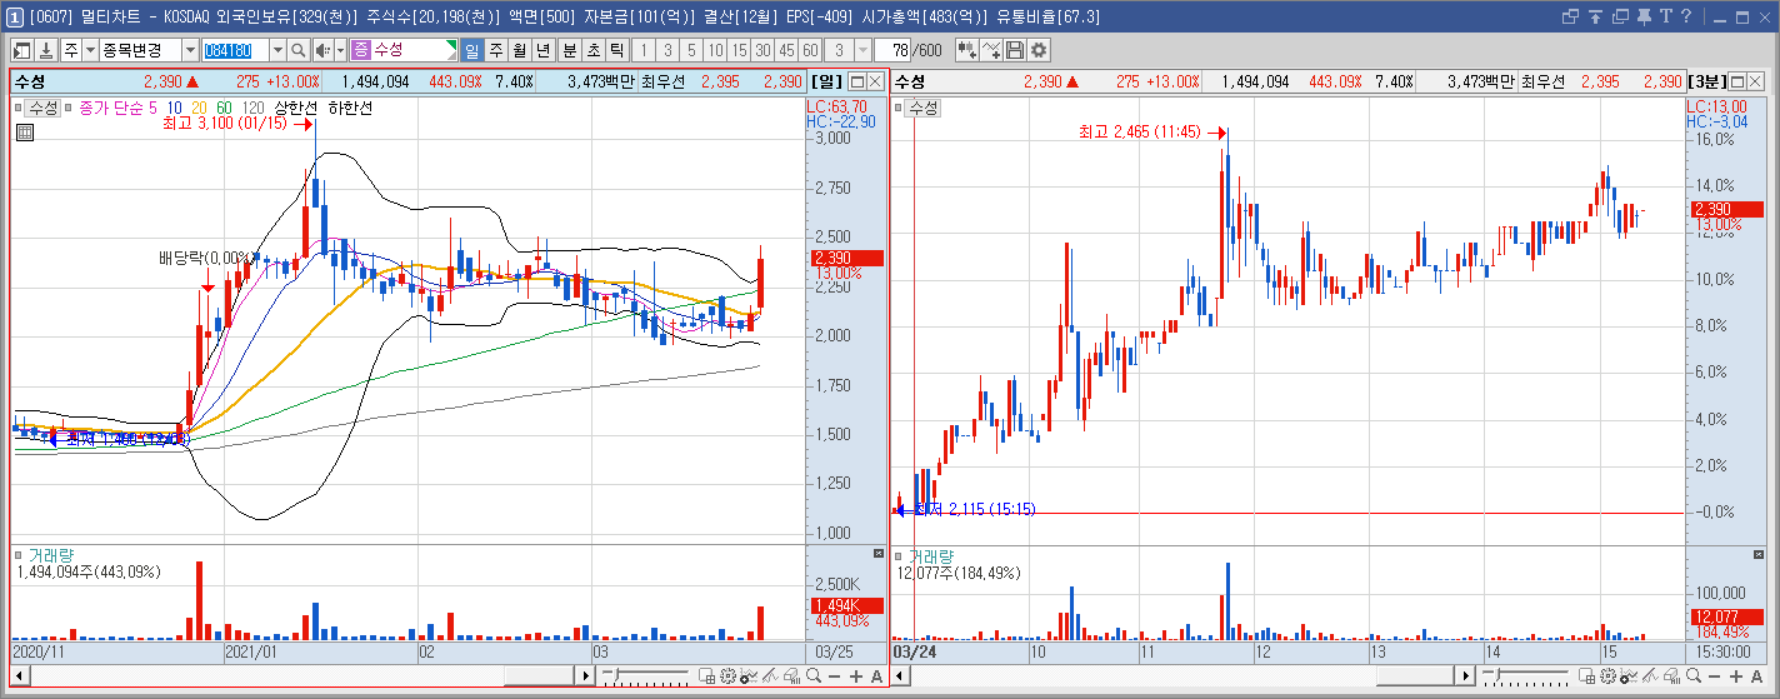
Task: Click the linked windows icon in title bar
Action: pyautogui.click(x=1570, y=17)
